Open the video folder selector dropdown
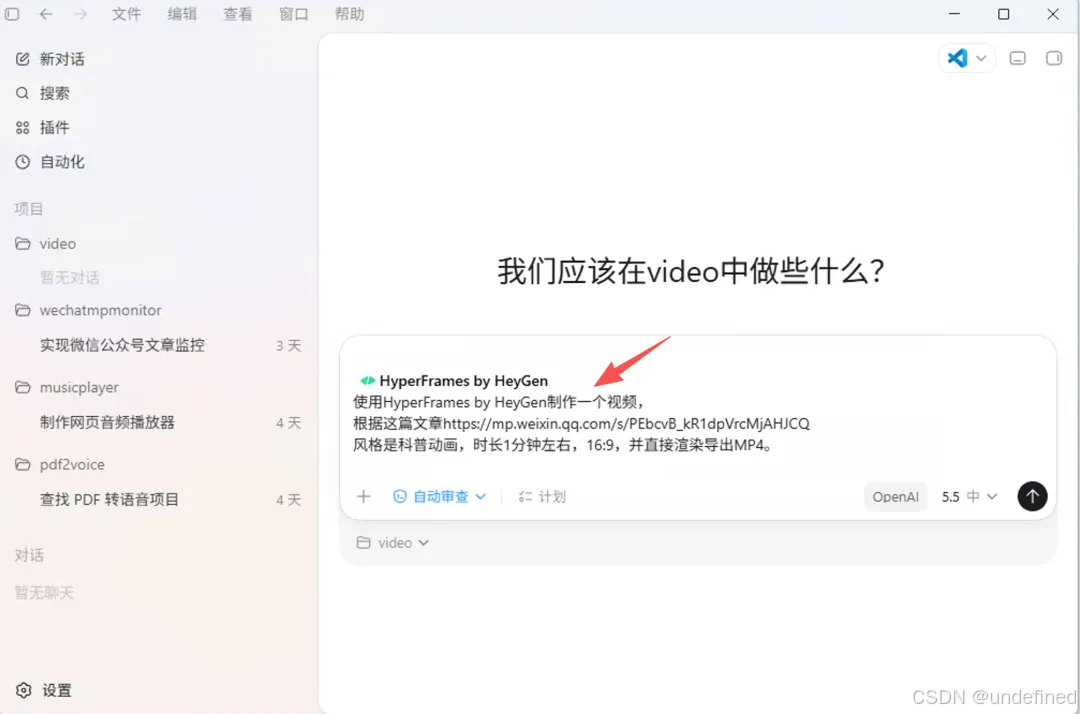The image size is (1080, 714). point(393,543)
